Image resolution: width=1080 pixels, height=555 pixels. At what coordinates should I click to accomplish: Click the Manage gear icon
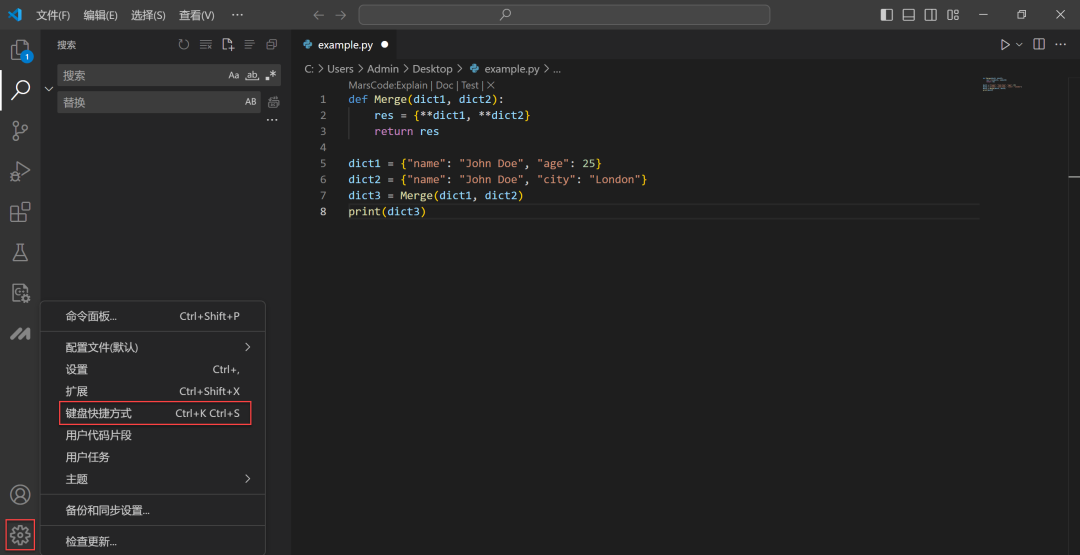pos(20,535)
